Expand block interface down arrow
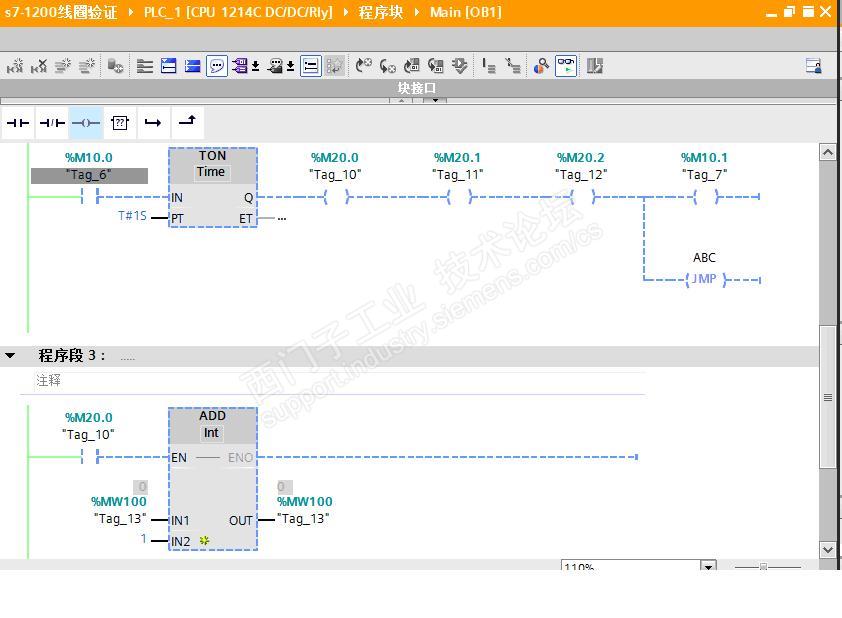Screen dimensions: 842x618 (x=435, y=100)
